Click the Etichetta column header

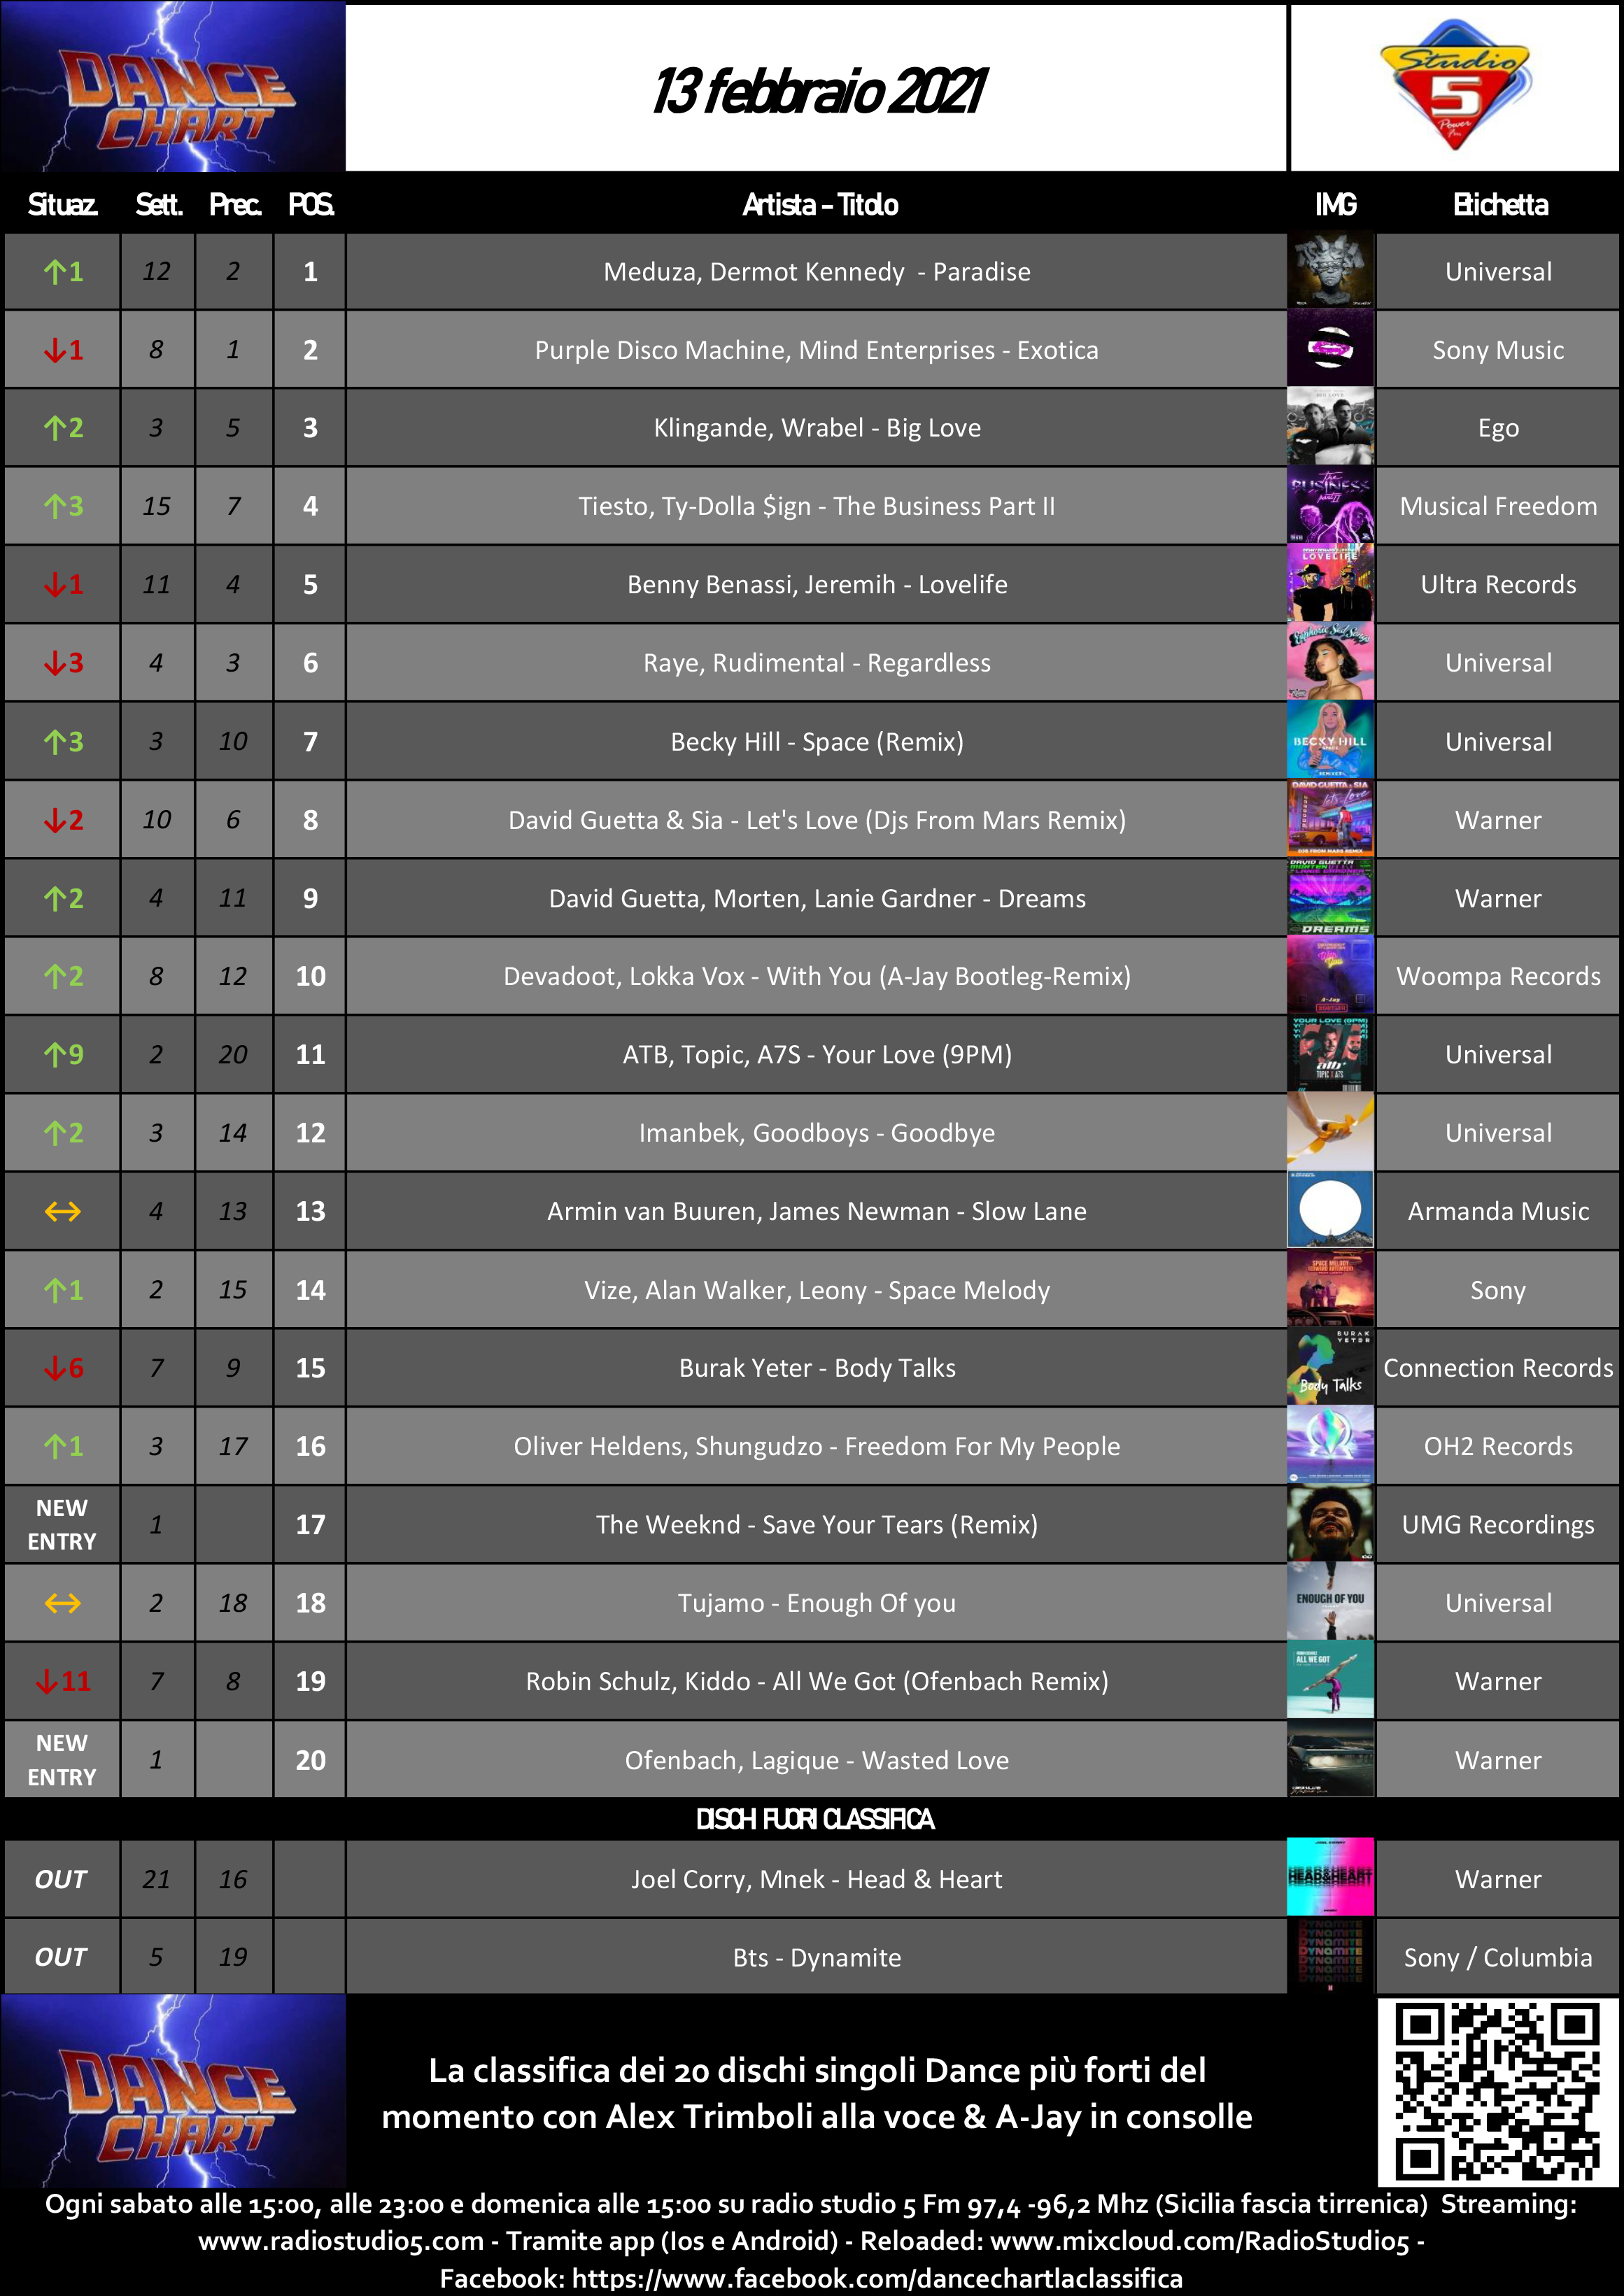click(1500, 205)
